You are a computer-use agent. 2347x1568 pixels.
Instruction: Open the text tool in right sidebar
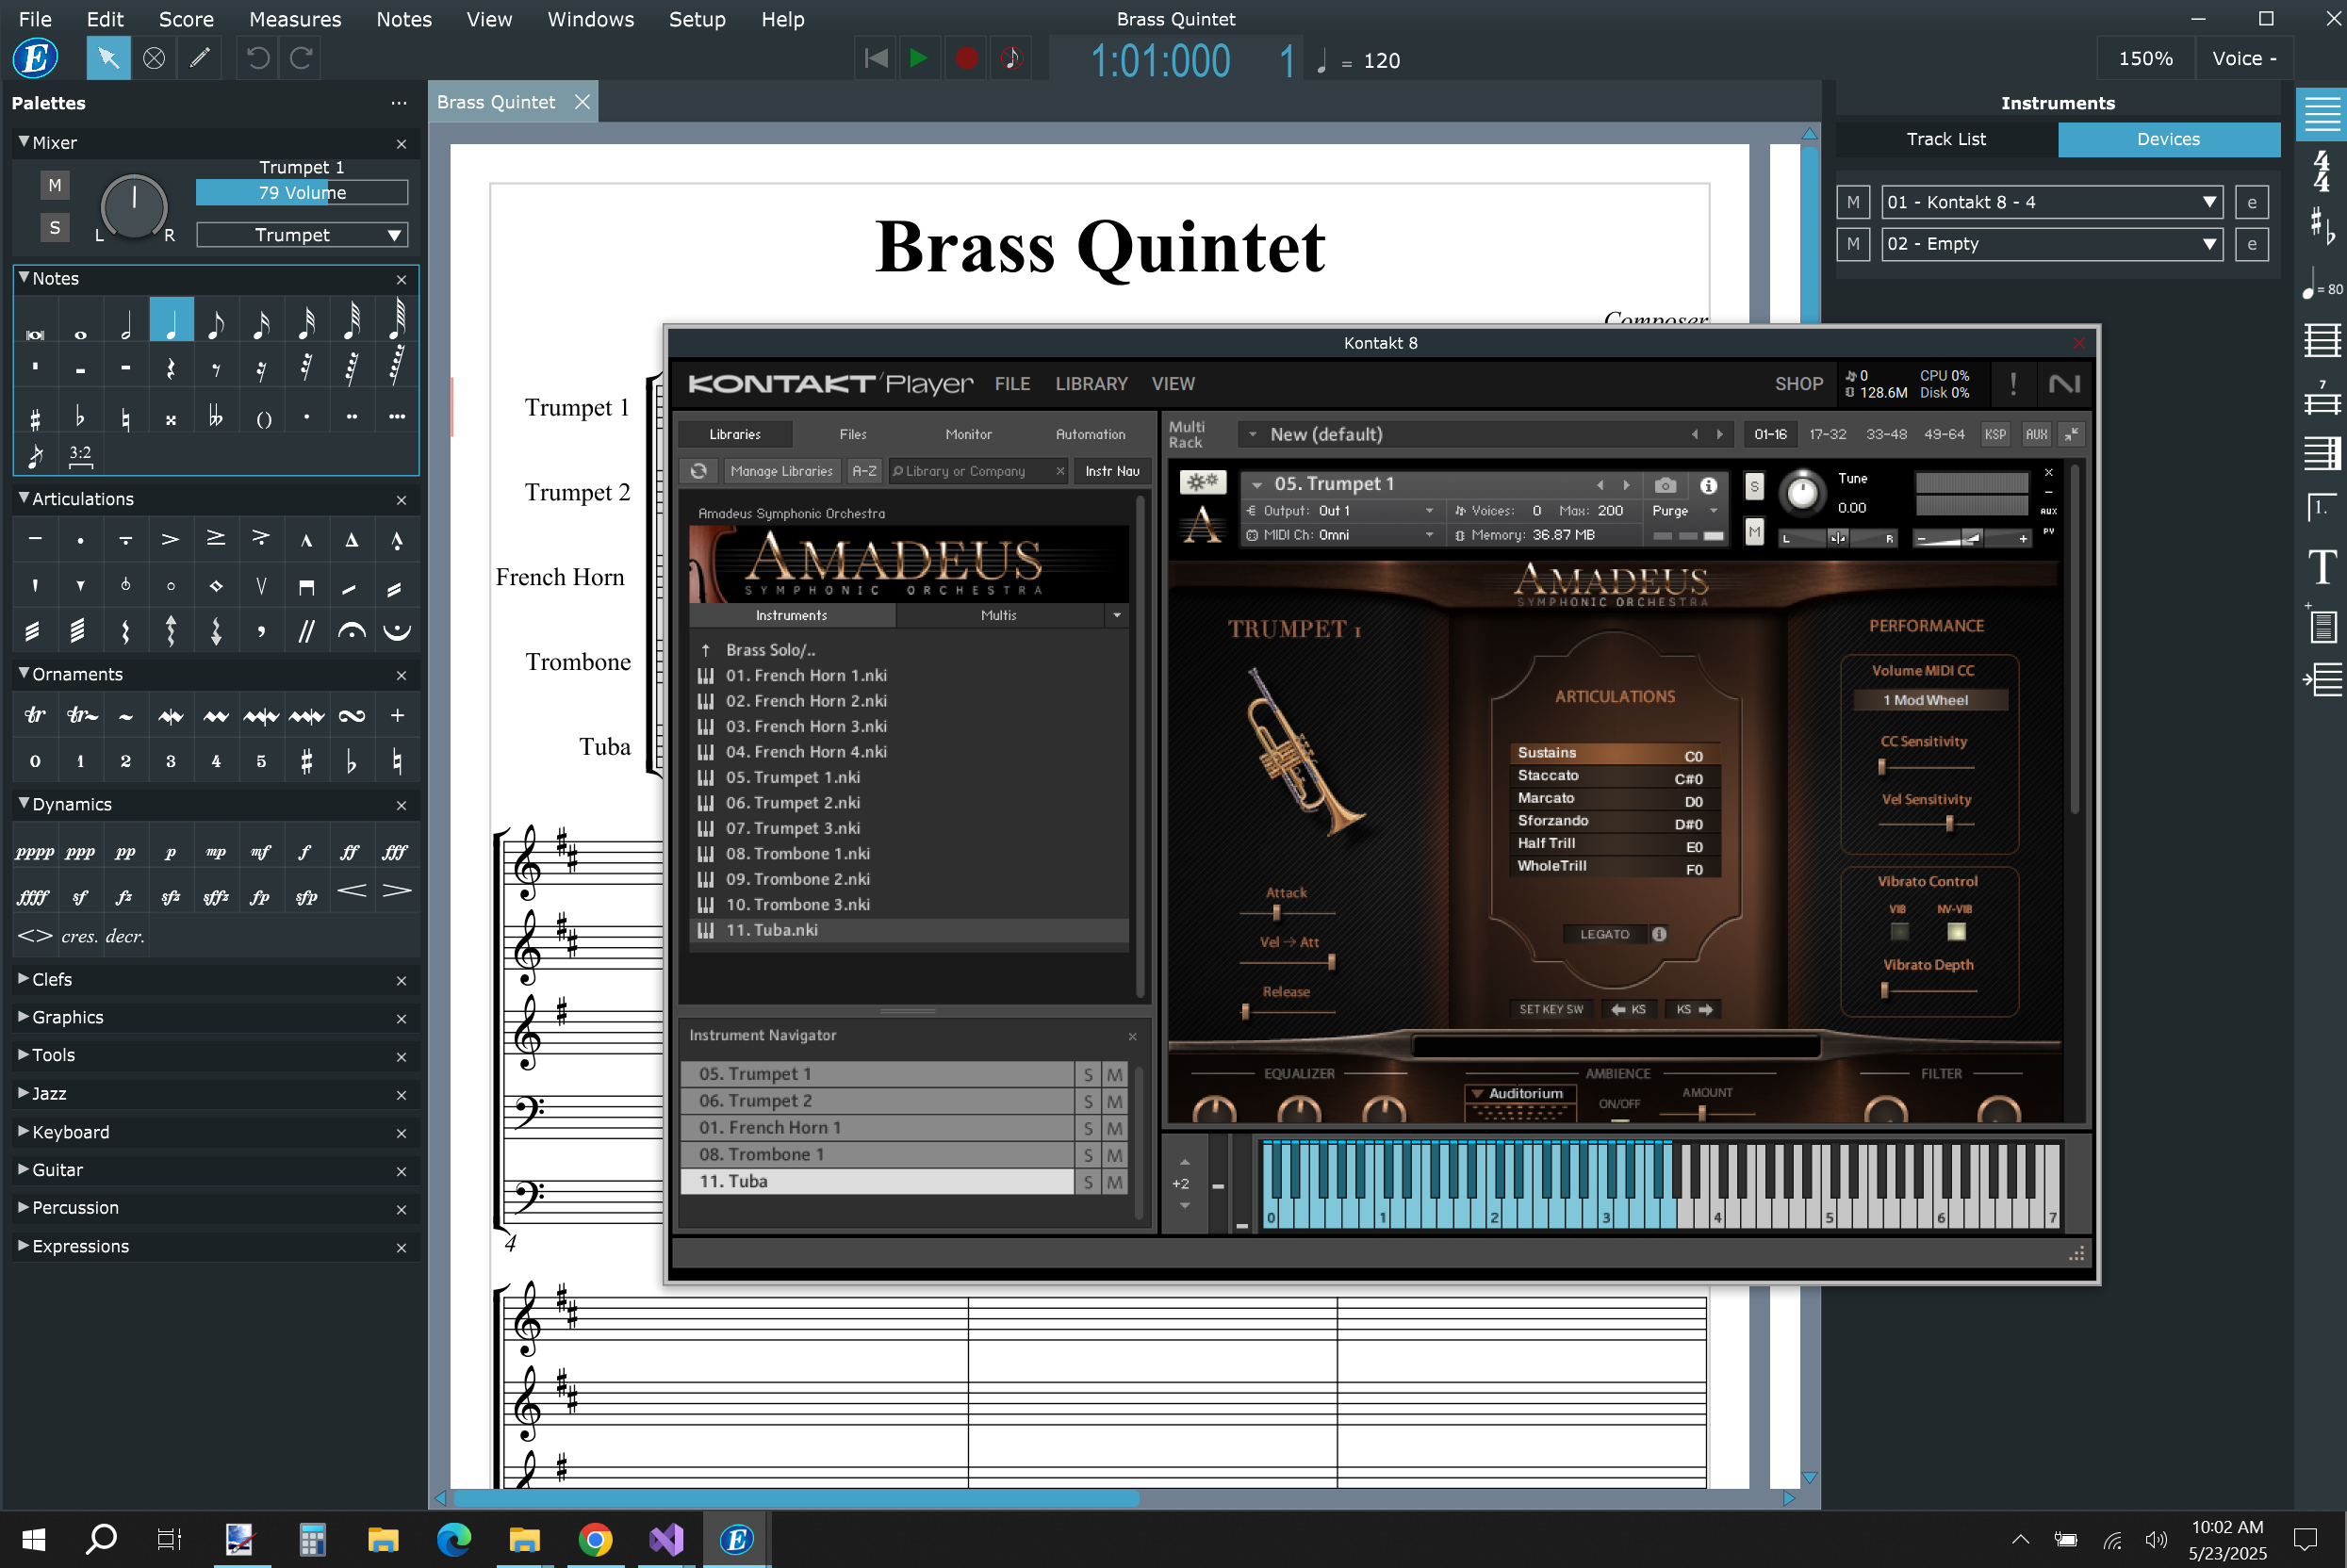2321,567
